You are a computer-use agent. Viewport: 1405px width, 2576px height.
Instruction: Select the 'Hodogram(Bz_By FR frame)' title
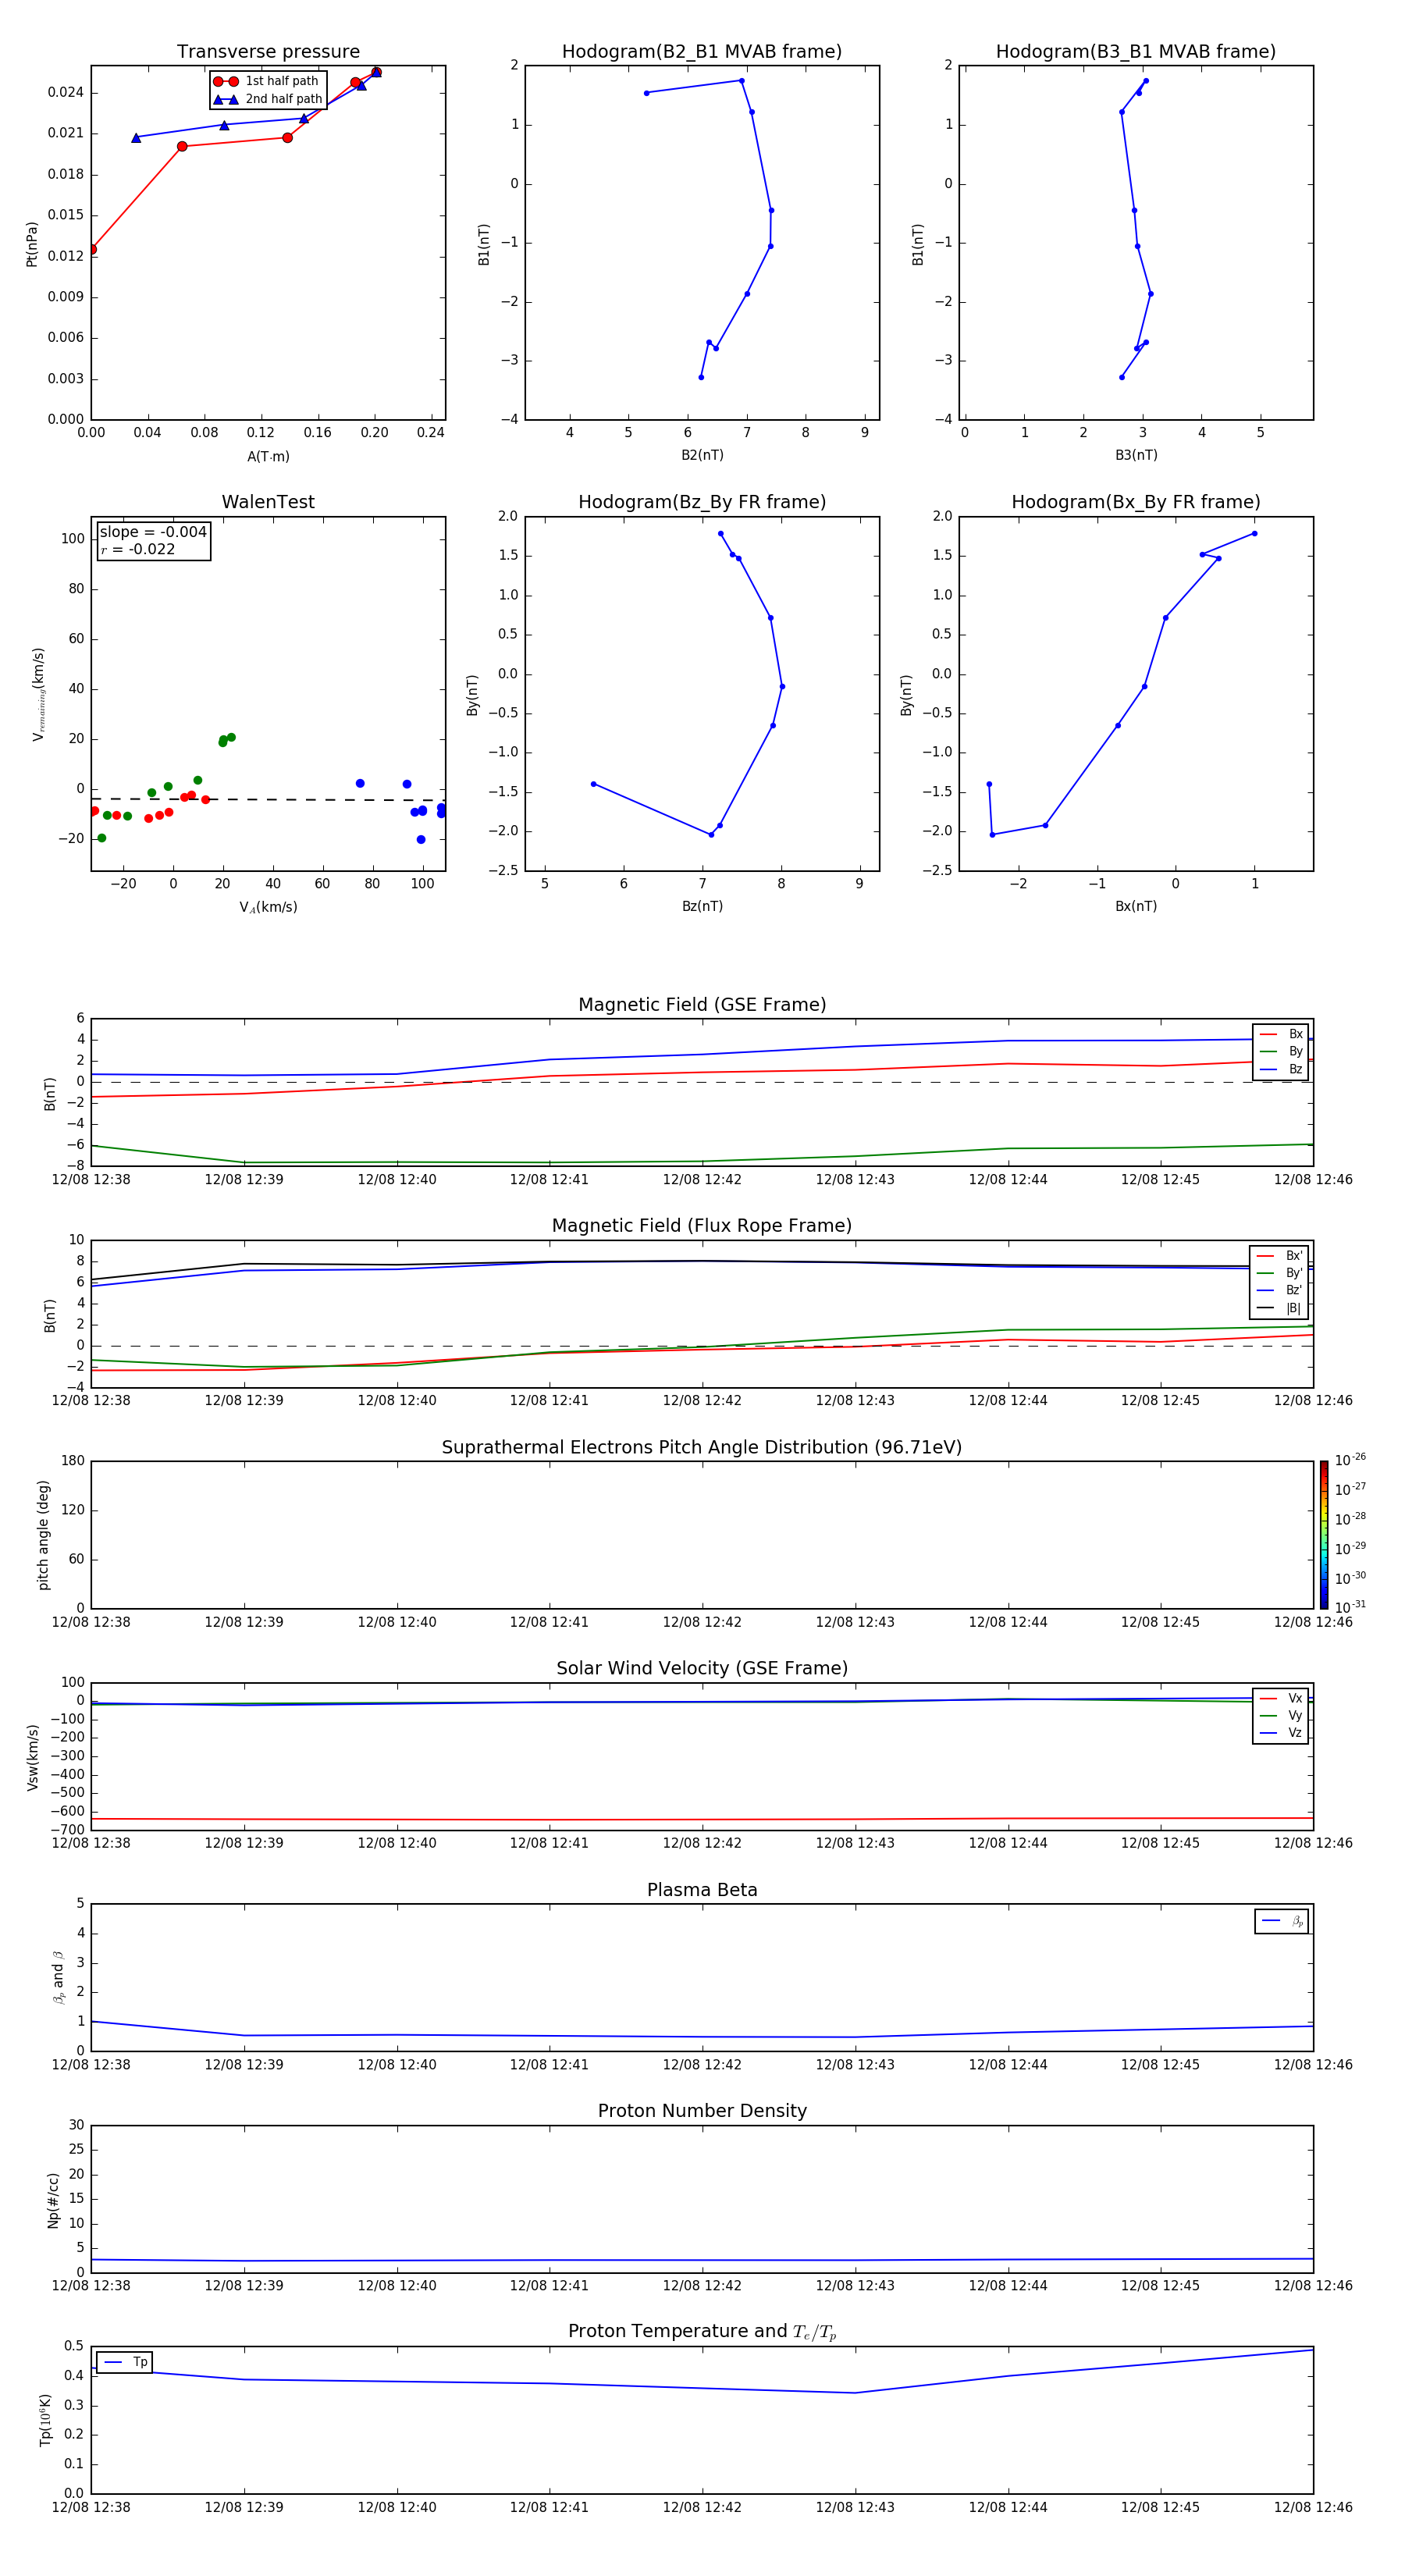pos(702,502)
